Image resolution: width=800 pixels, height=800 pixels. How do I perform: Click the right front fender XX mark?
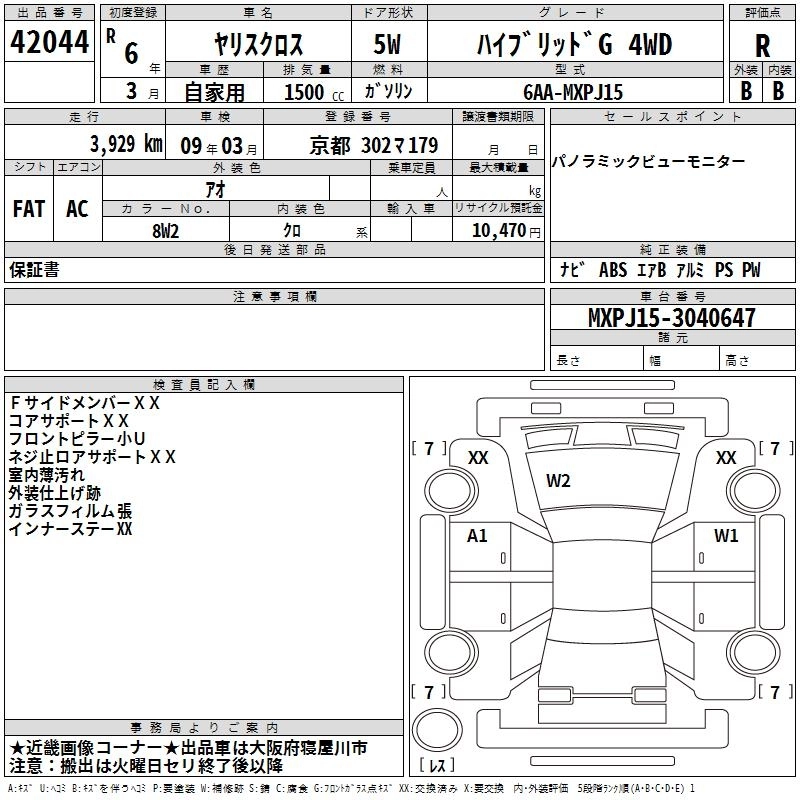pyautogui.click(x=726, y=458)
